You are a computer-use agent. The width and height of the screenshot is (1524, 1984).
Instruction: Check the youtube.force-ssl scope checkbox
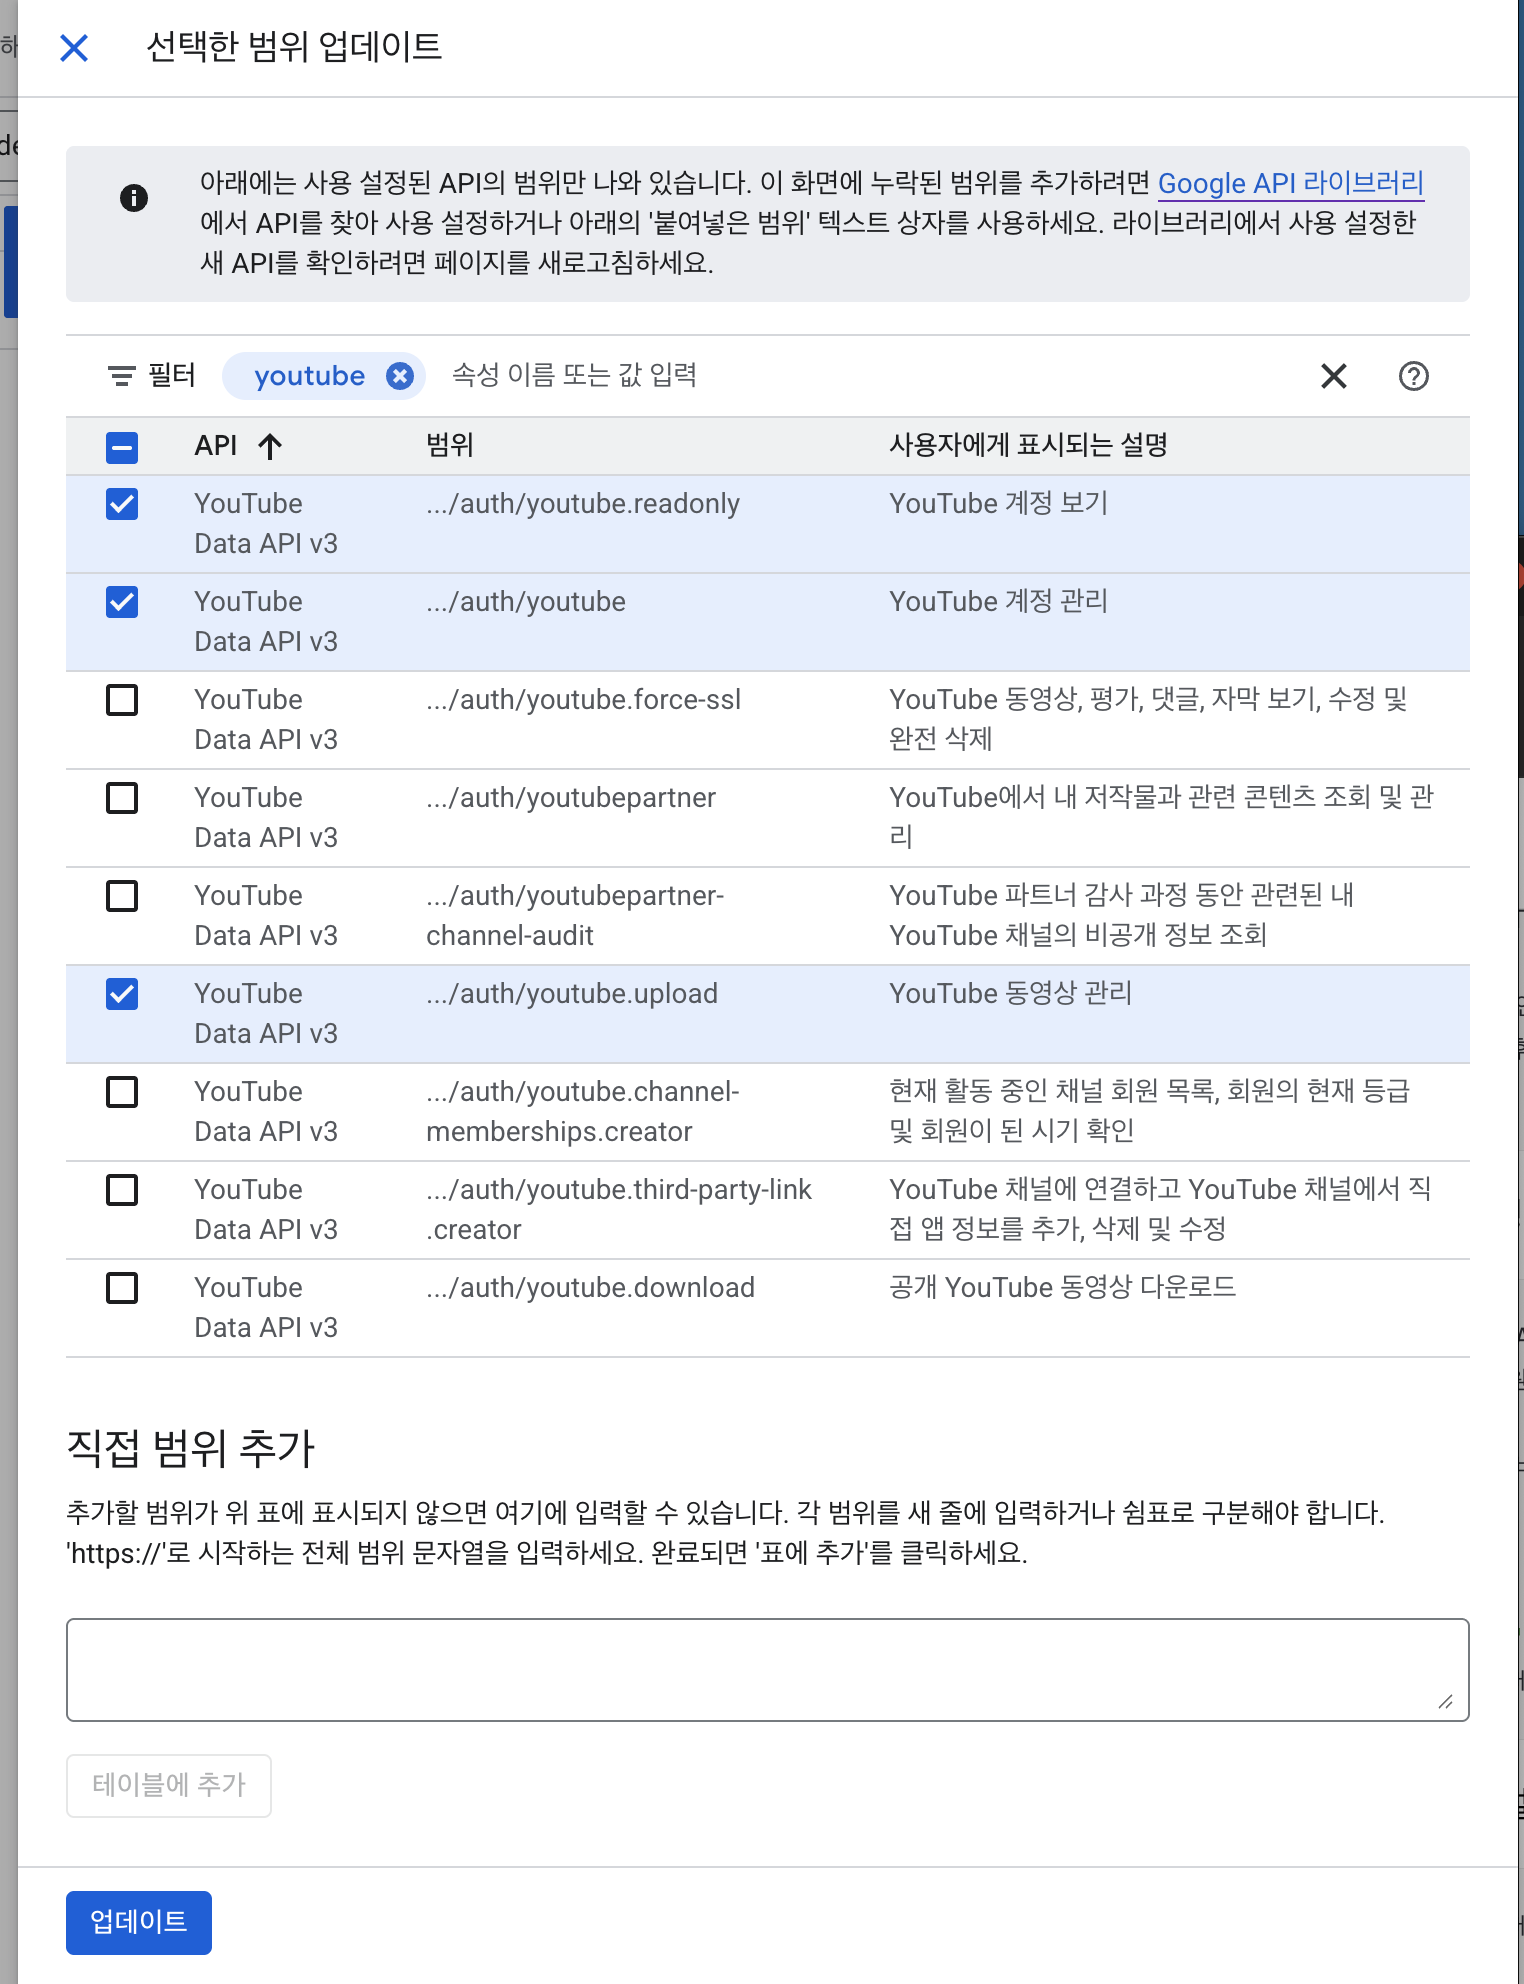click(122, 700)
